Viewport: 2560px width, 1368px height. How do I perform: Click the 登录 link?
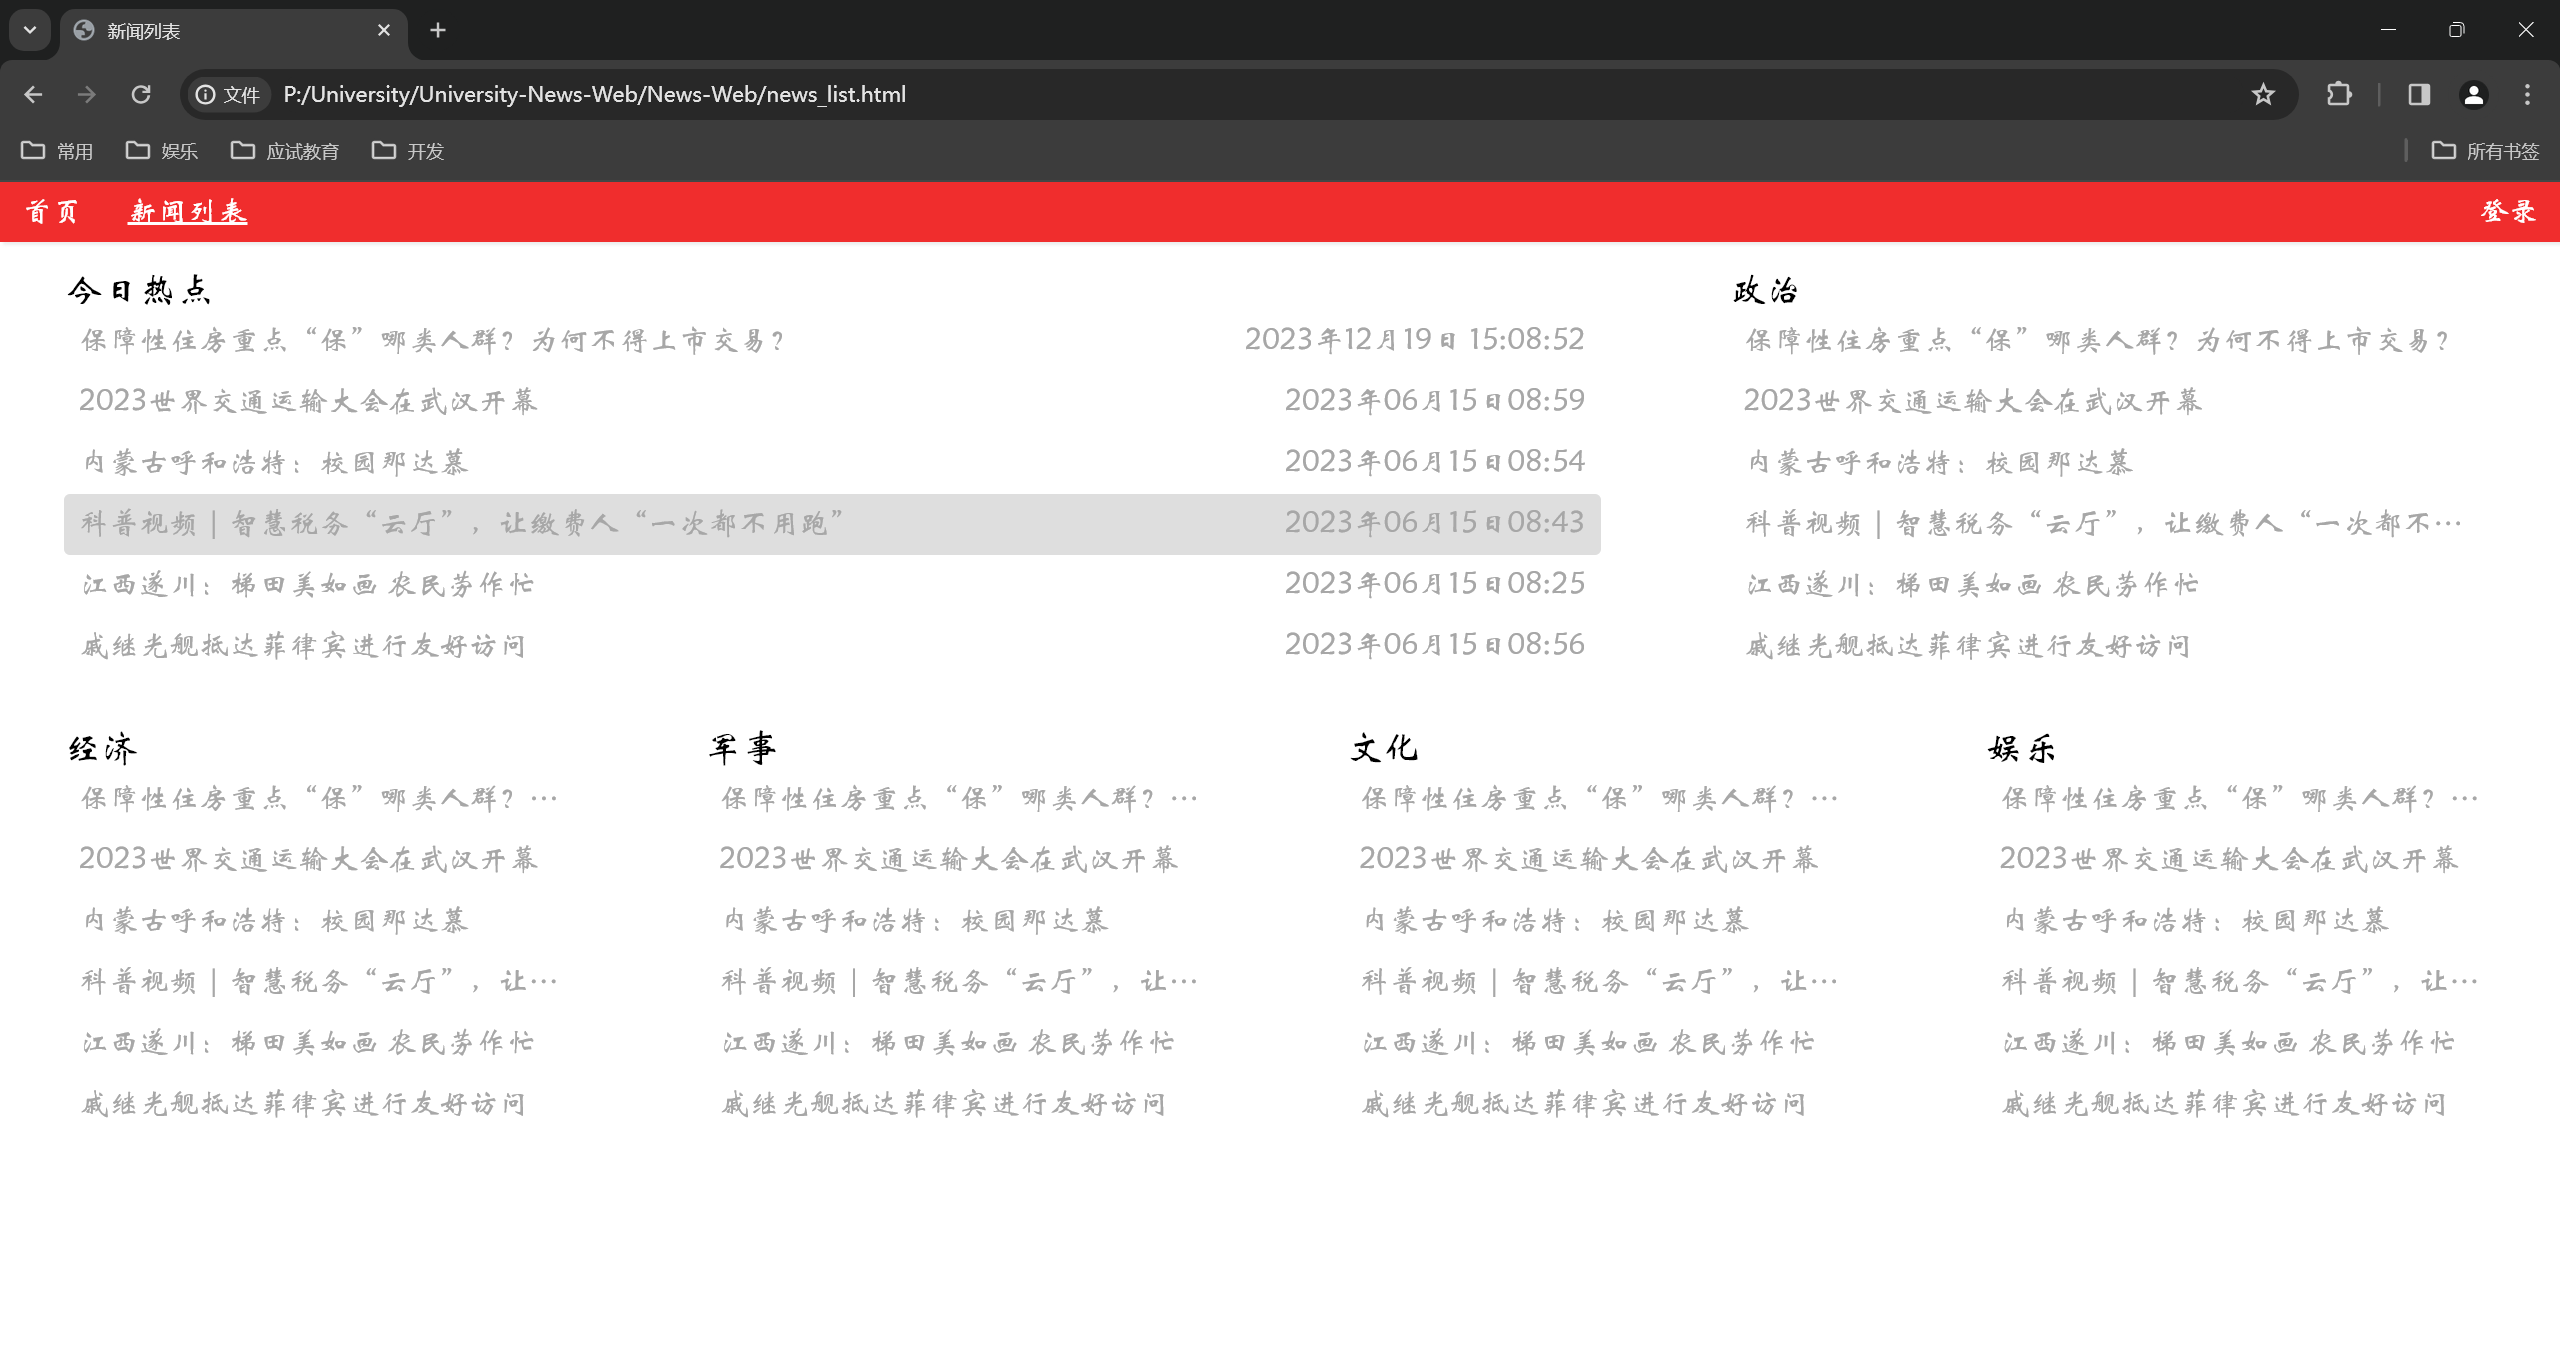(2508, 211)
